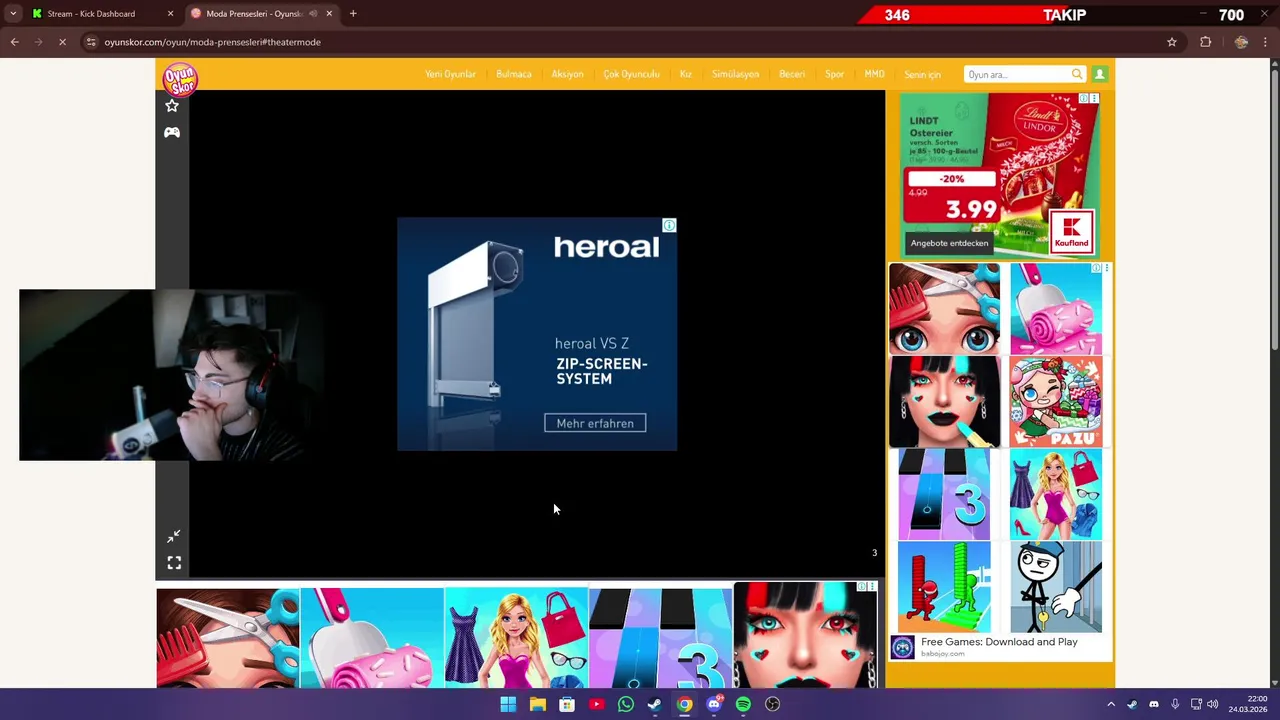Screen dimensions: 1280x720
Task: Open pink roll game thumbnail below the game
Action: 372,638
